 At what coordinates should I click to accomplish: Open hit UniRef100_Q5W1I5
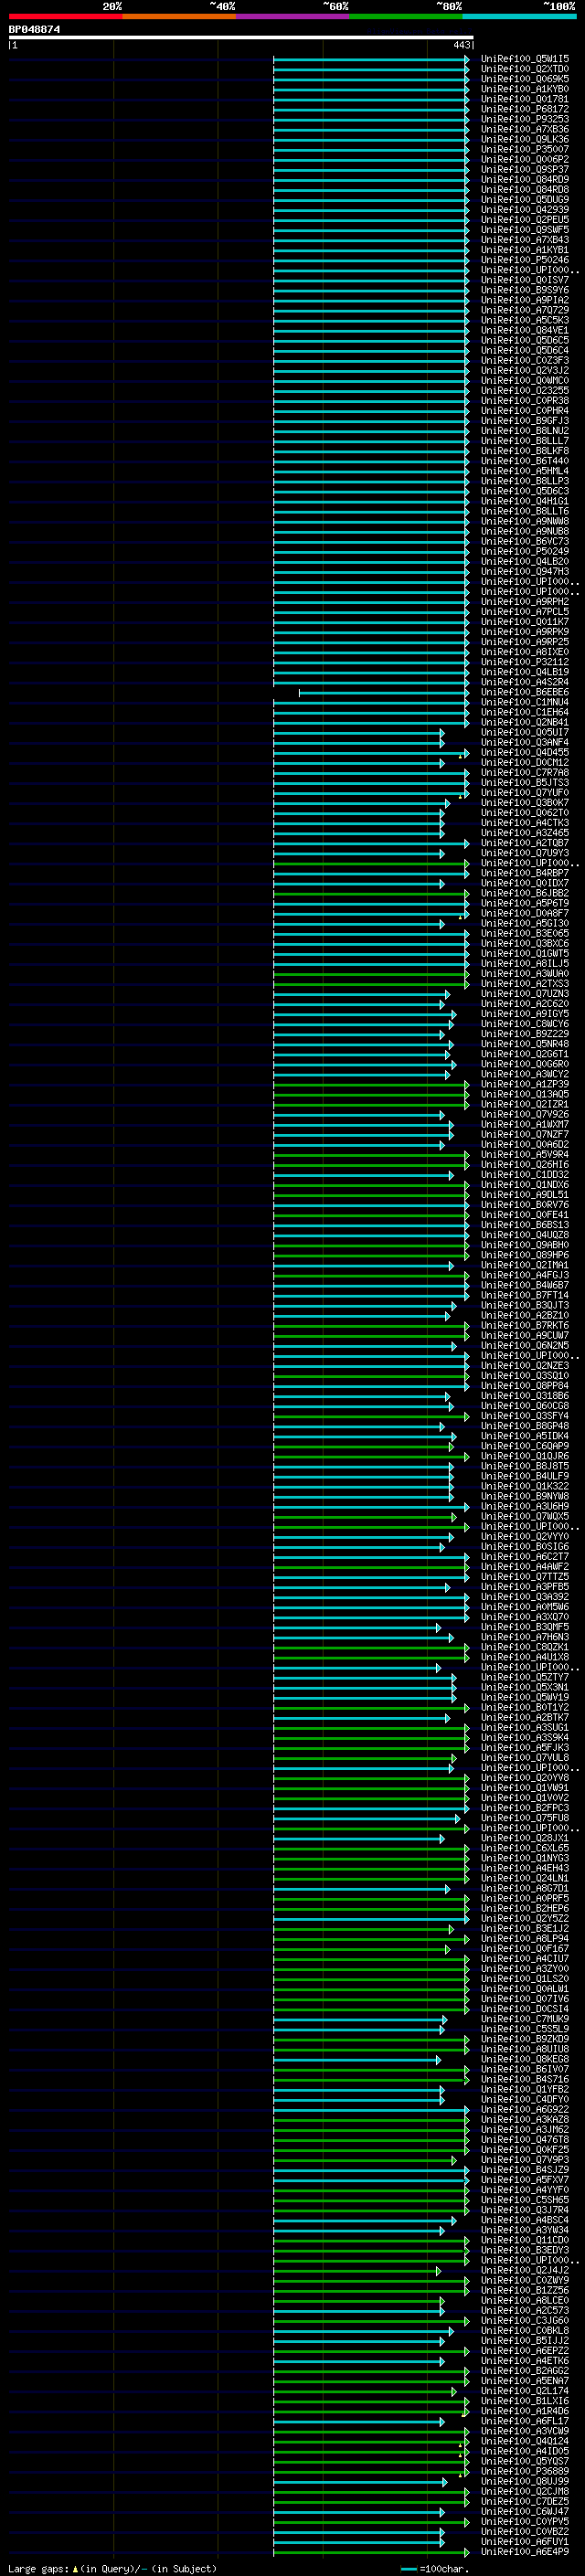[525, 59]
